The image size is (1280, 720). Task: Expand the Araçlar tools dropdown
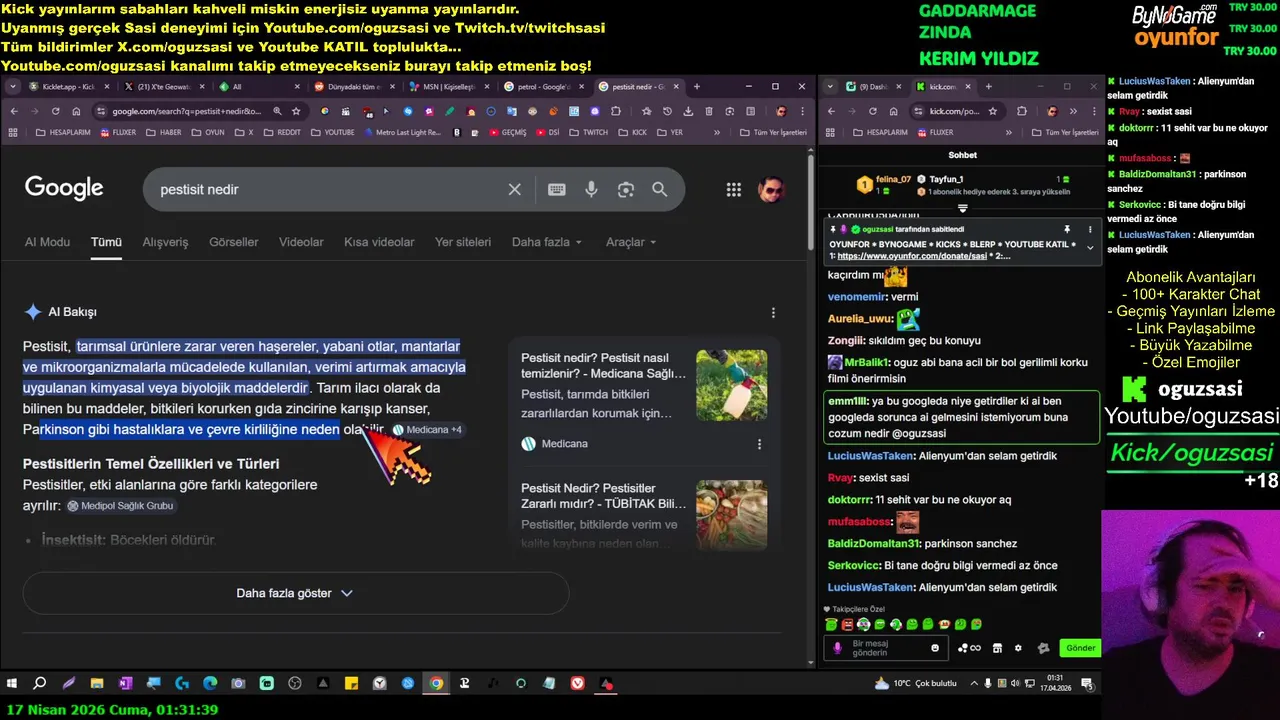[x=631, y=242]
